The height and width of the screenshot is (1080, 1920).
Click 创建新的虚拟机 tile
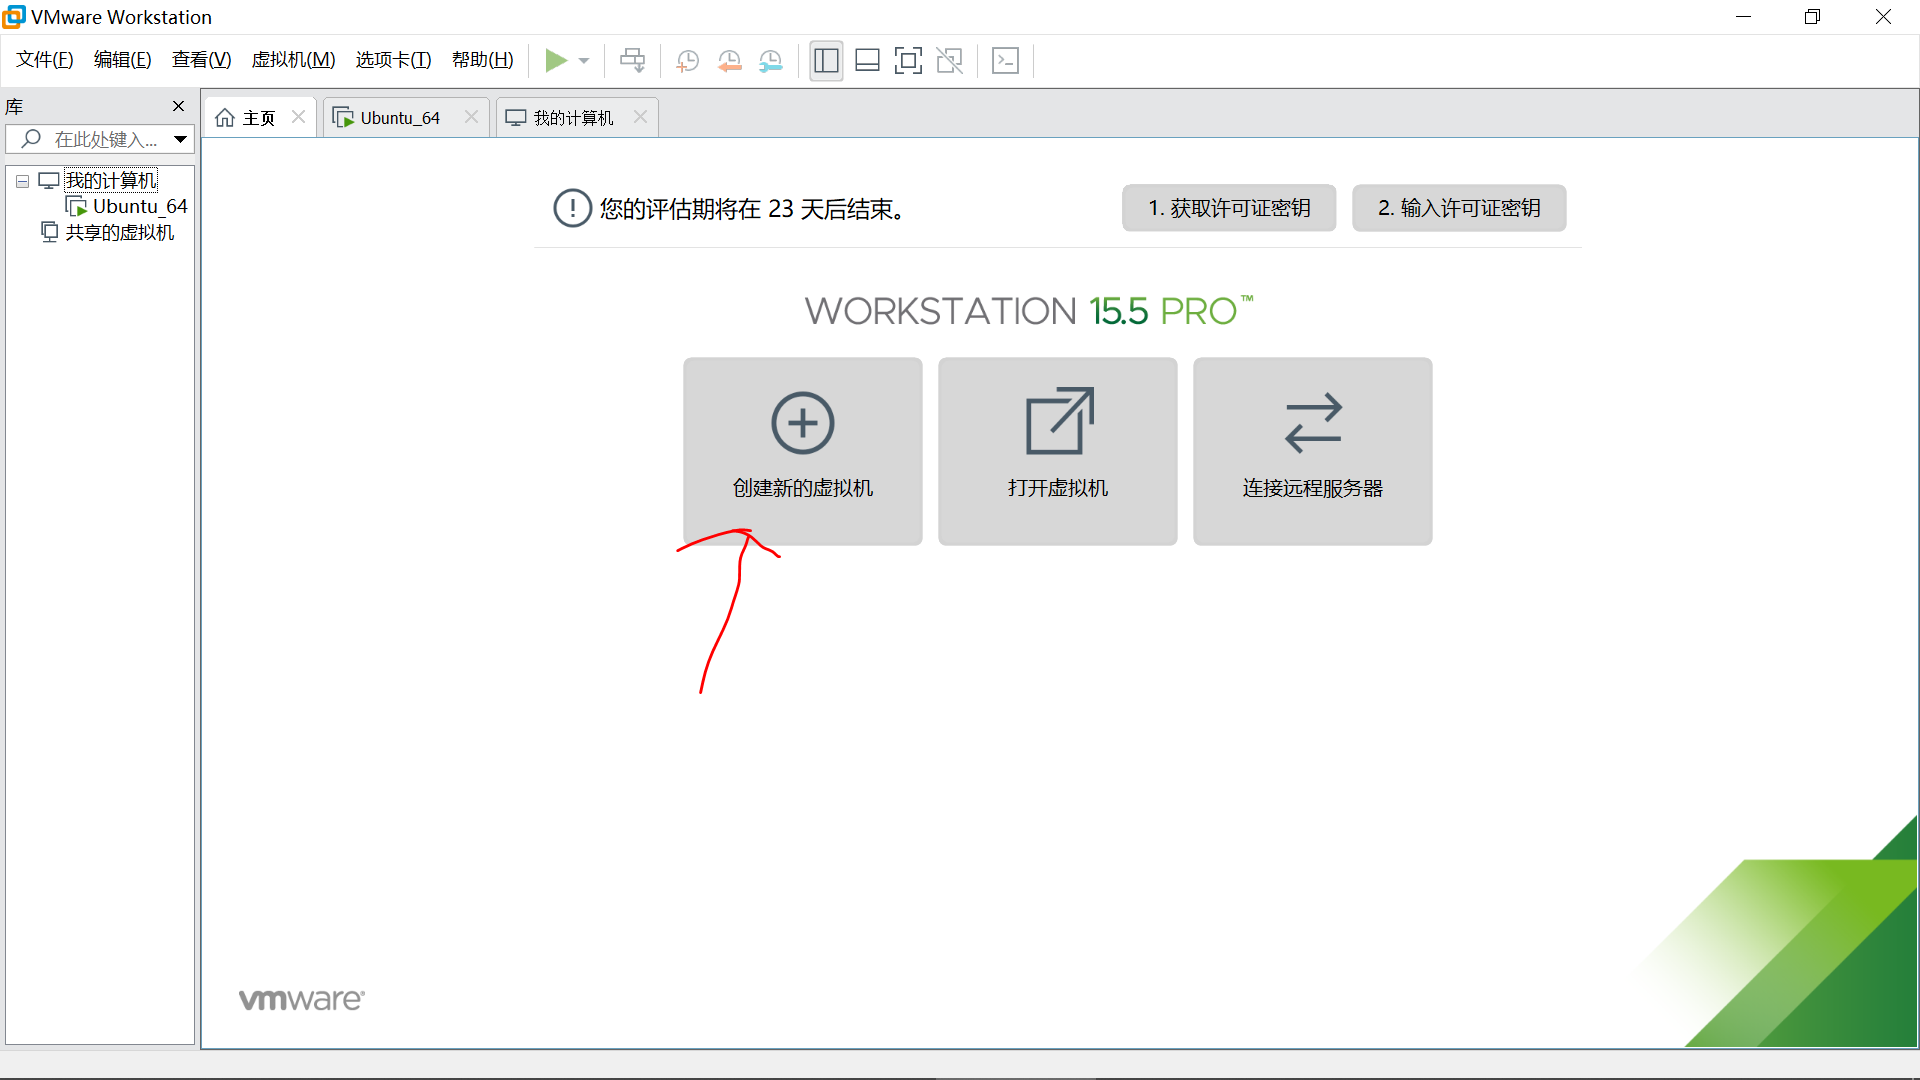[x=802, y=451]
